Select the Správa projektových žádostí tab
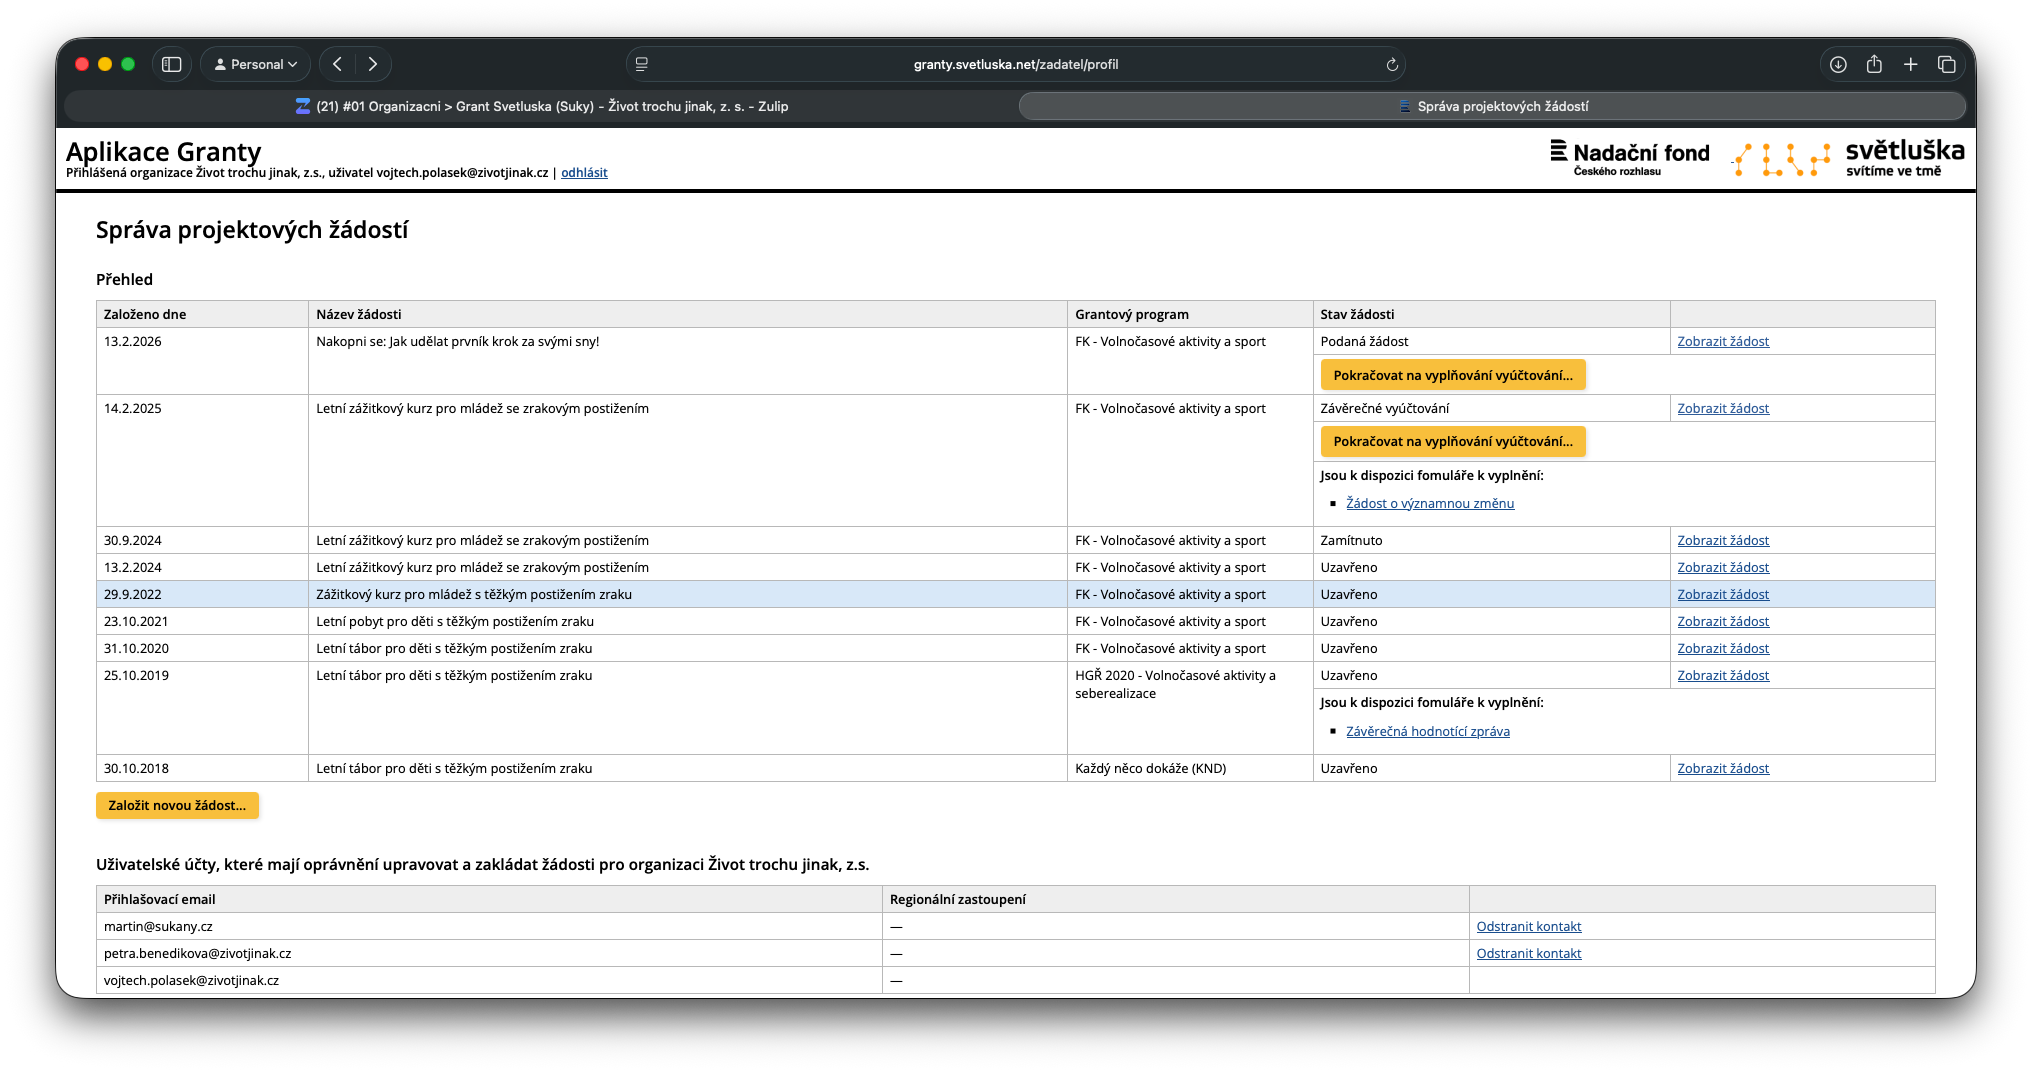Screen dimensions: 2032x1072 [x=1492, y=106]
